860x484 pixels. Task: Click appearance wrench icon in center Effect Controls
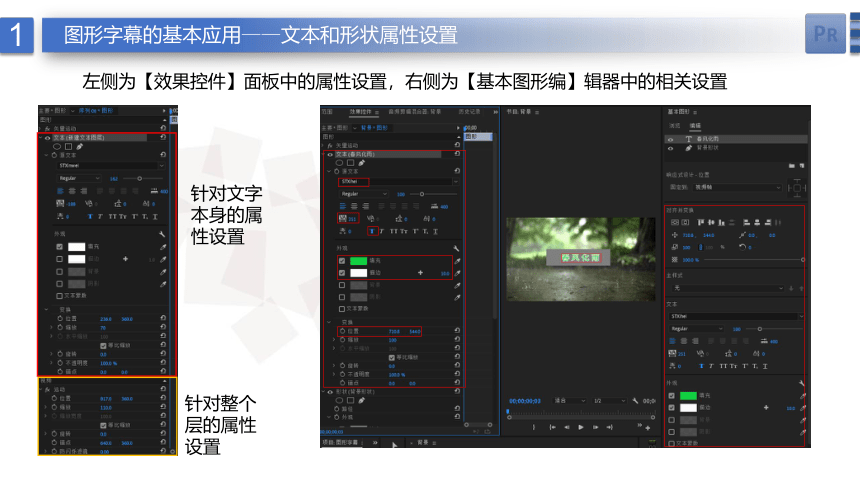456,249
